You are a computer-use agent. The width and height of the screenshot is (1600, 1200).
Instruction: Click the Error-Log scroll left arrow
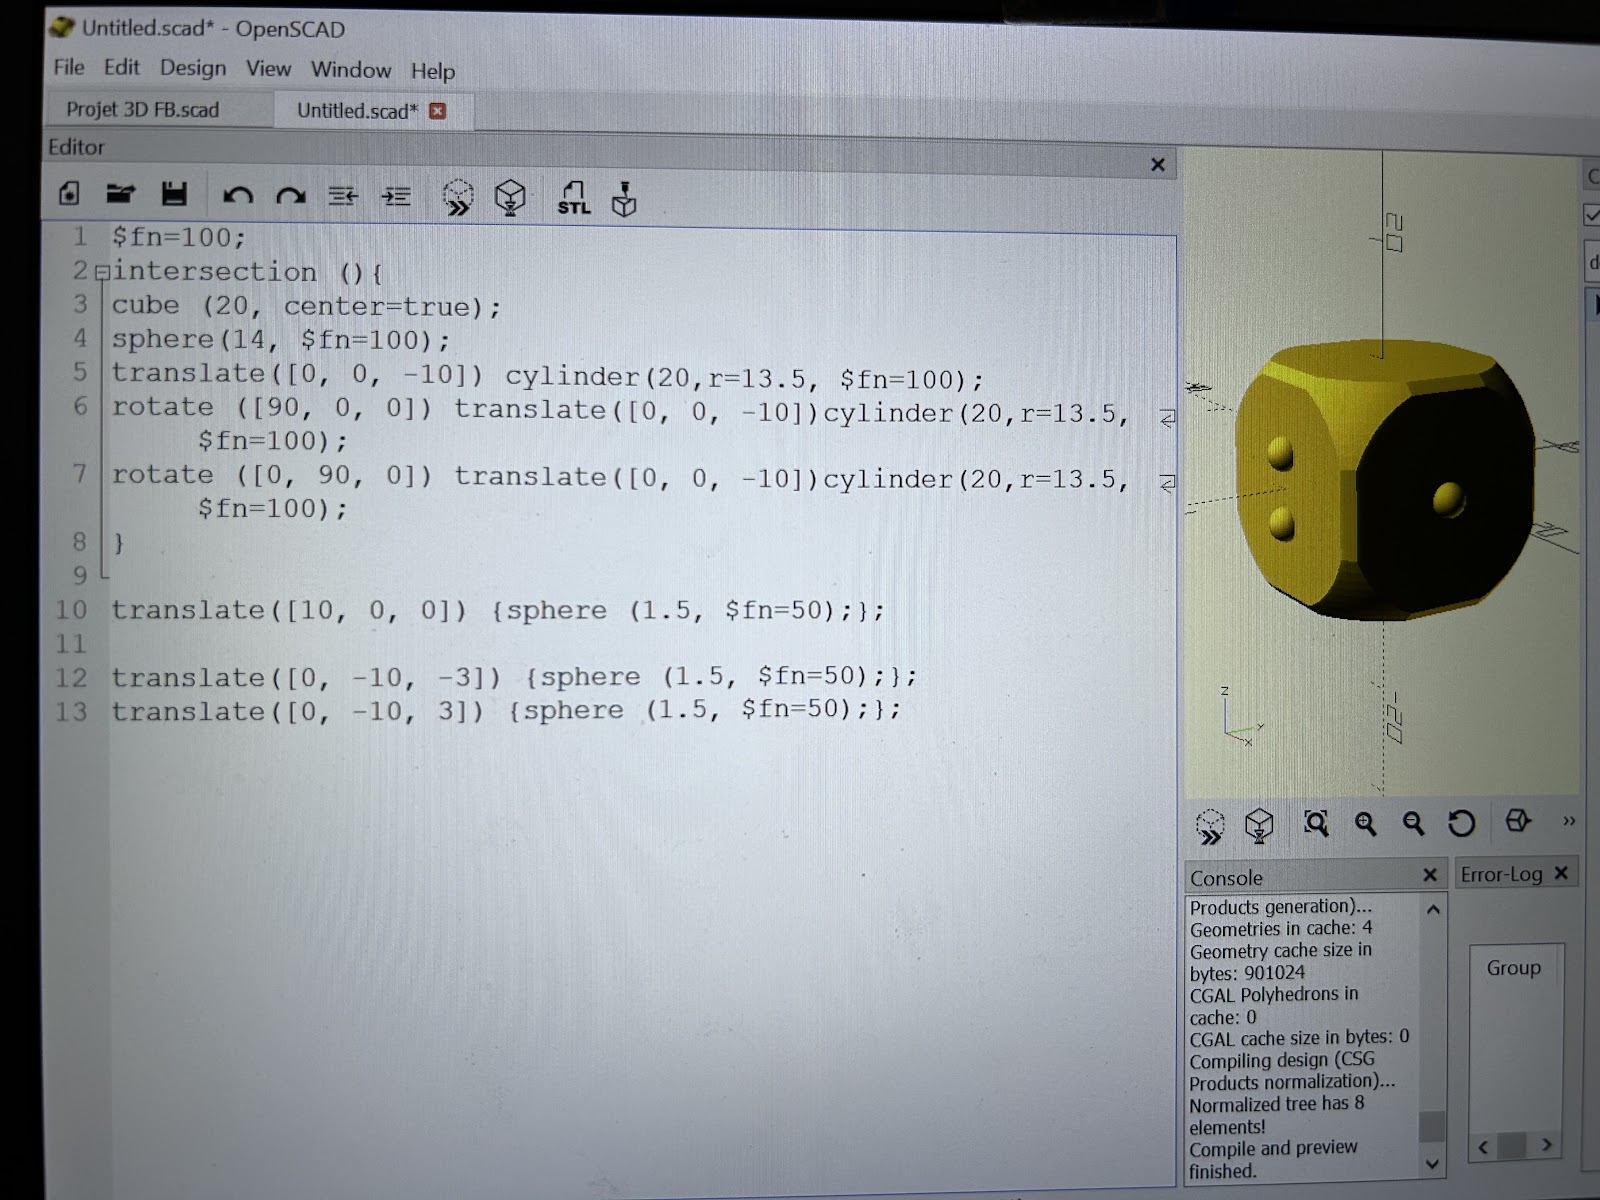tap(1483, 1146)
